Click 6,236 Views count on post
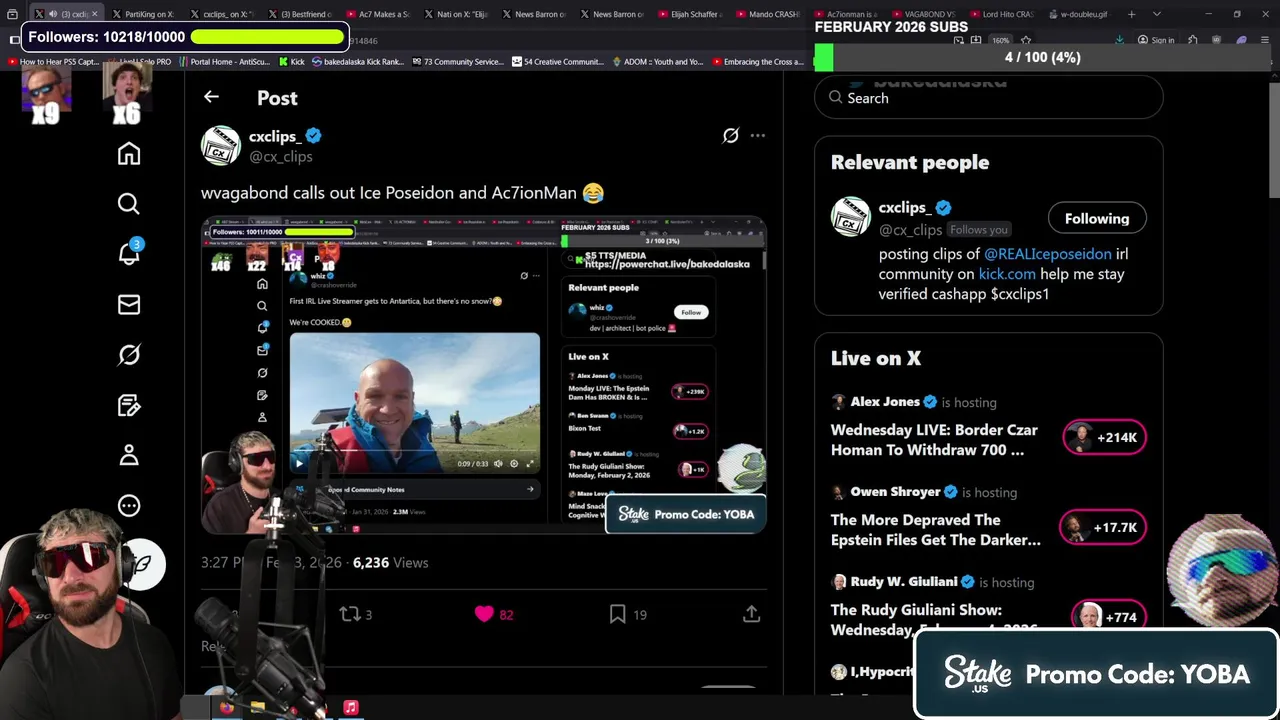Viewport: 1280px width, 720px height. pos(390,563)
